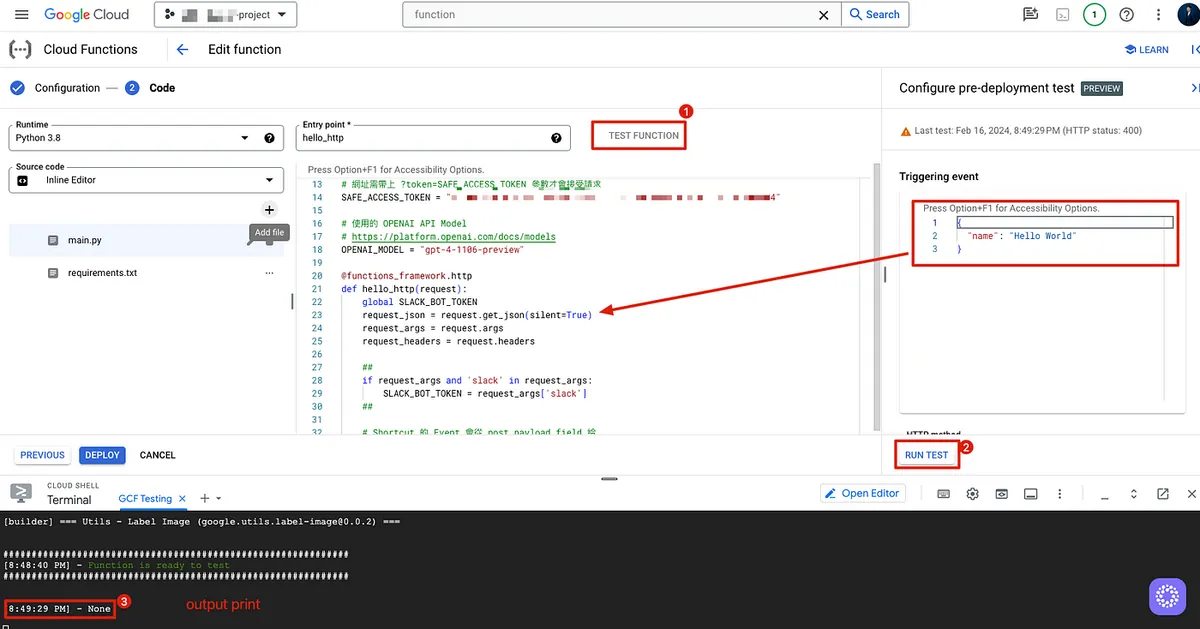Screen dimensions: 1200x629
Task: Open Cloud Shell in a new window
Action: click(1163, 494)
